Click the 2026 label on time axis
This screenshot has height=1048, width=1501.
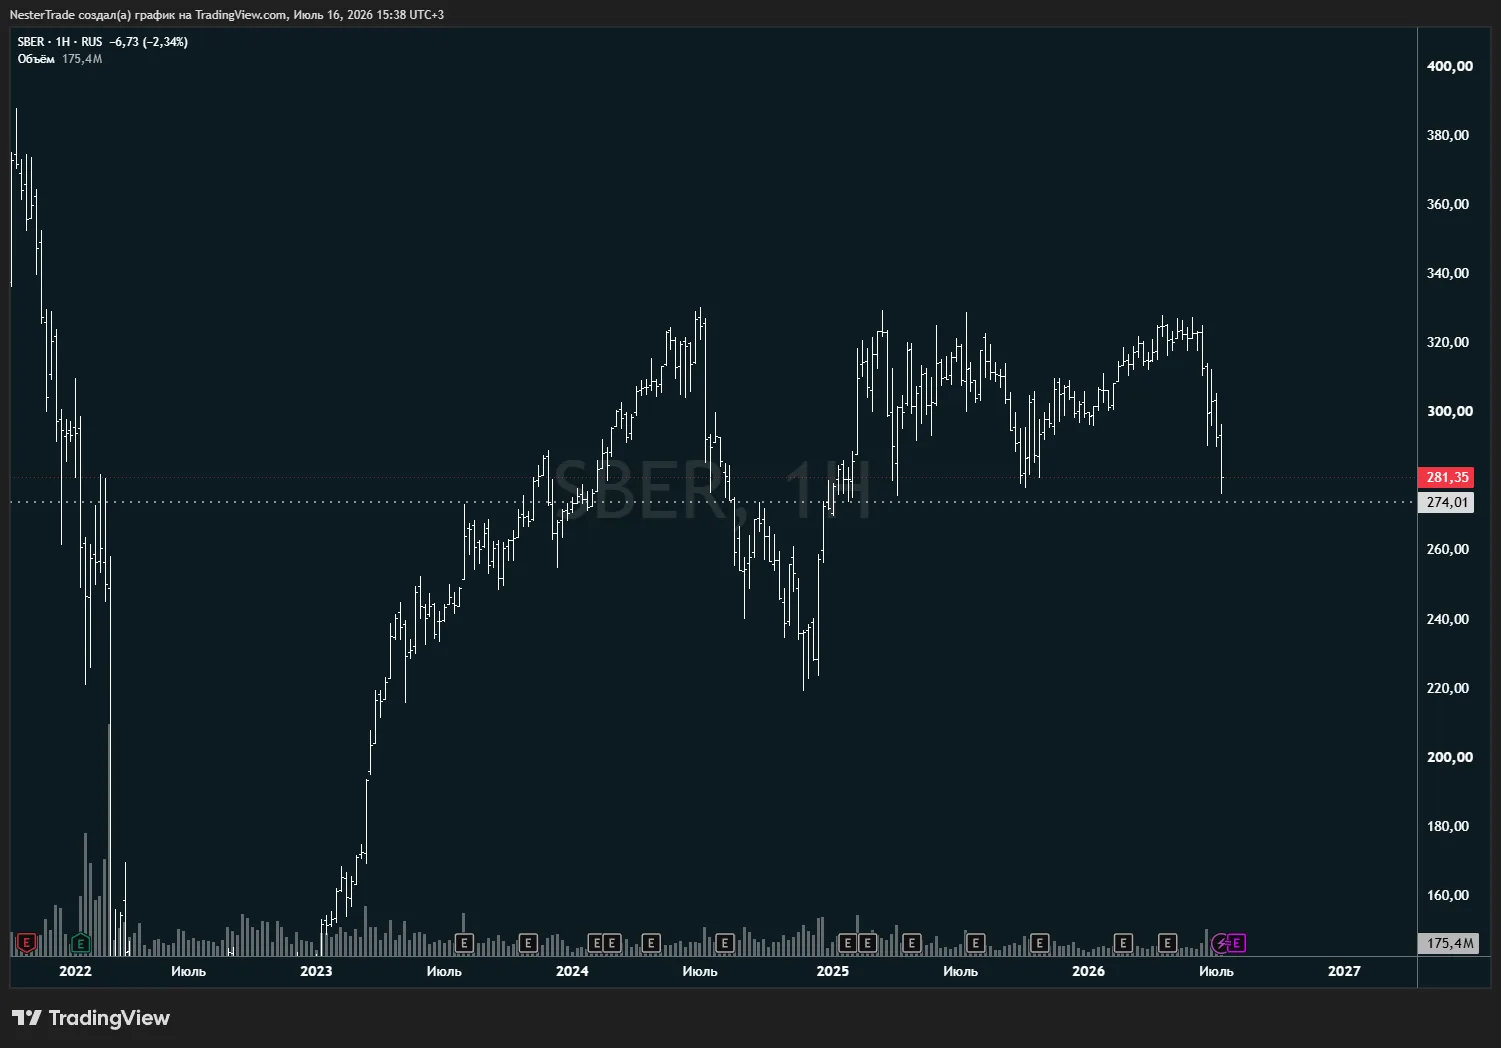(1088, 971)
